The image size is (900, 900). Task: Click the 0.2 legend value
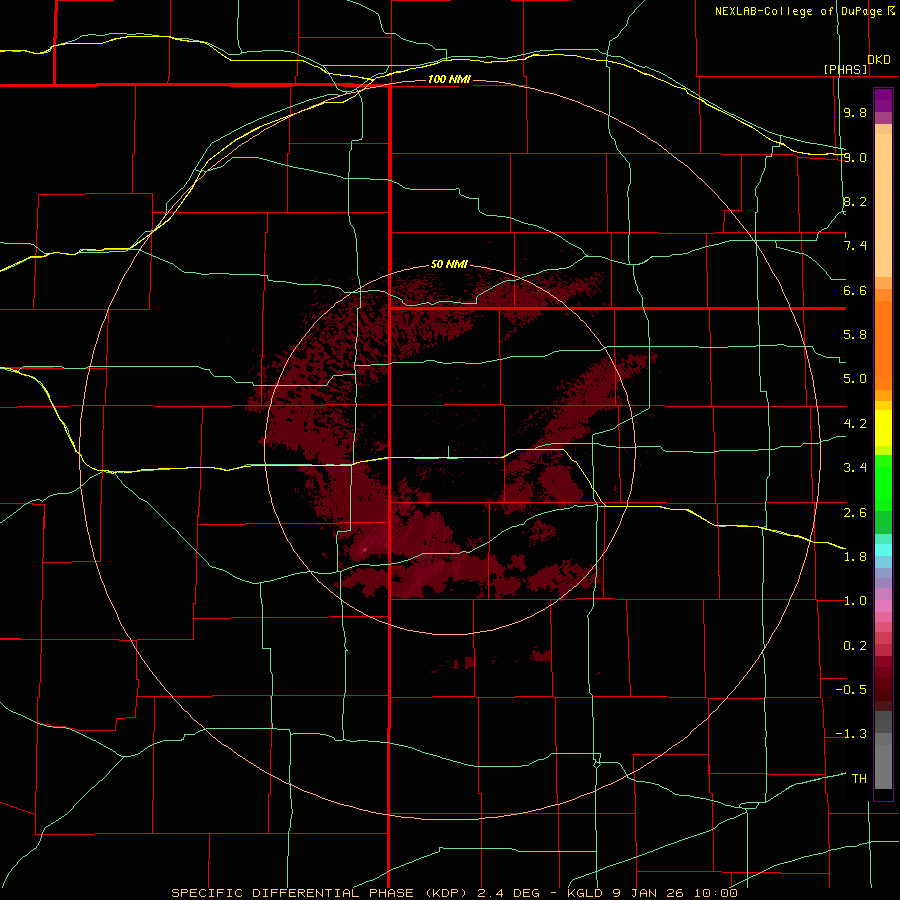(x=855, y=646)
